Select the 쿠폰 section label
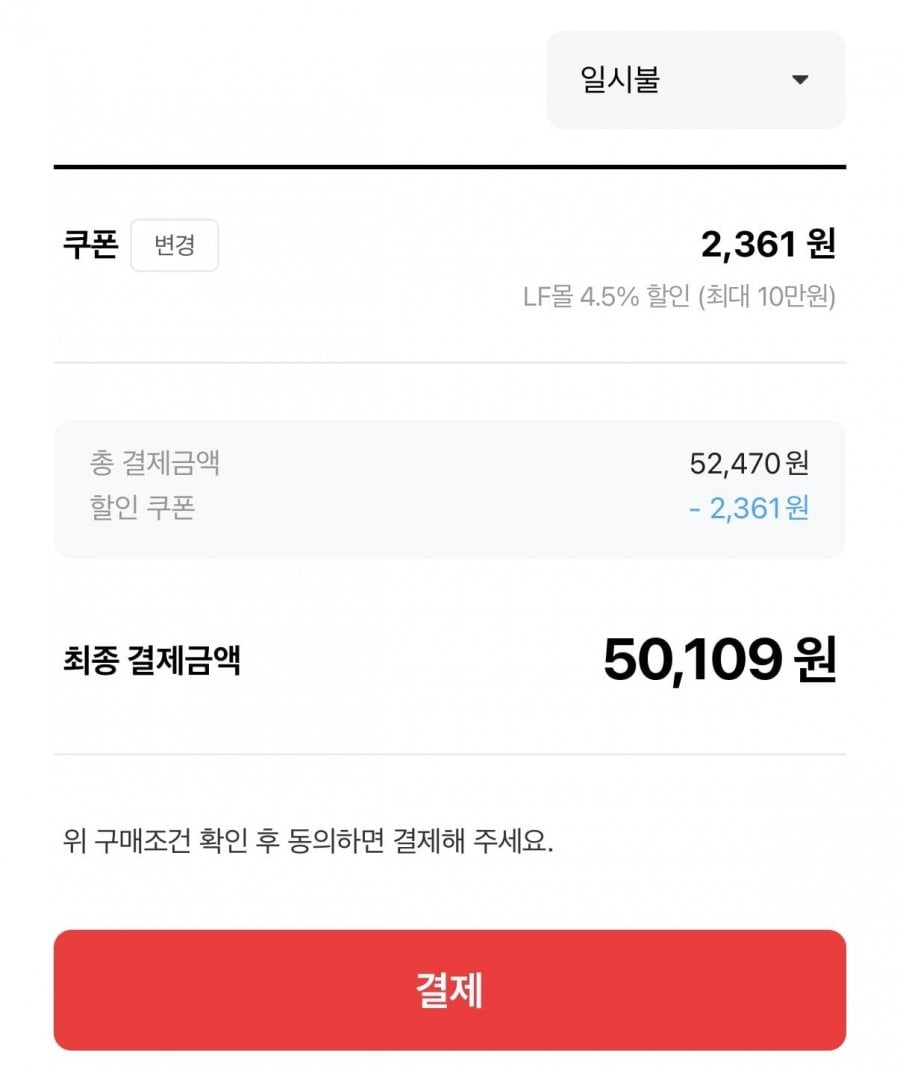Image resolution: width=900 pixels, height=1070 pixels. click(90, 244)
